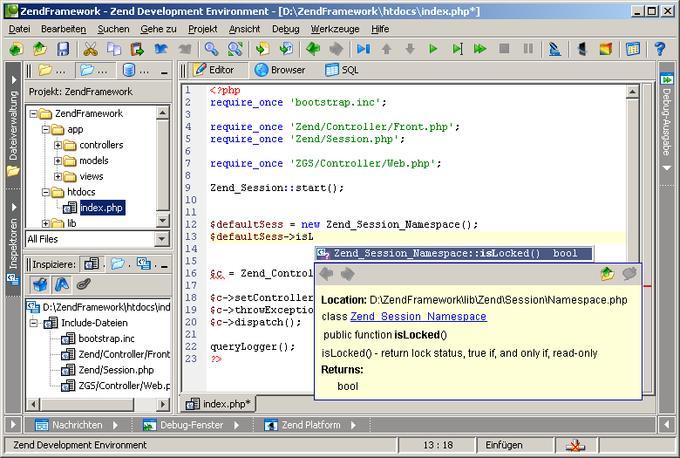Image resolution: width=680 pixels, height=458 pixels.
Task: Expand the lib folder
Action: [x=46, y=223]
